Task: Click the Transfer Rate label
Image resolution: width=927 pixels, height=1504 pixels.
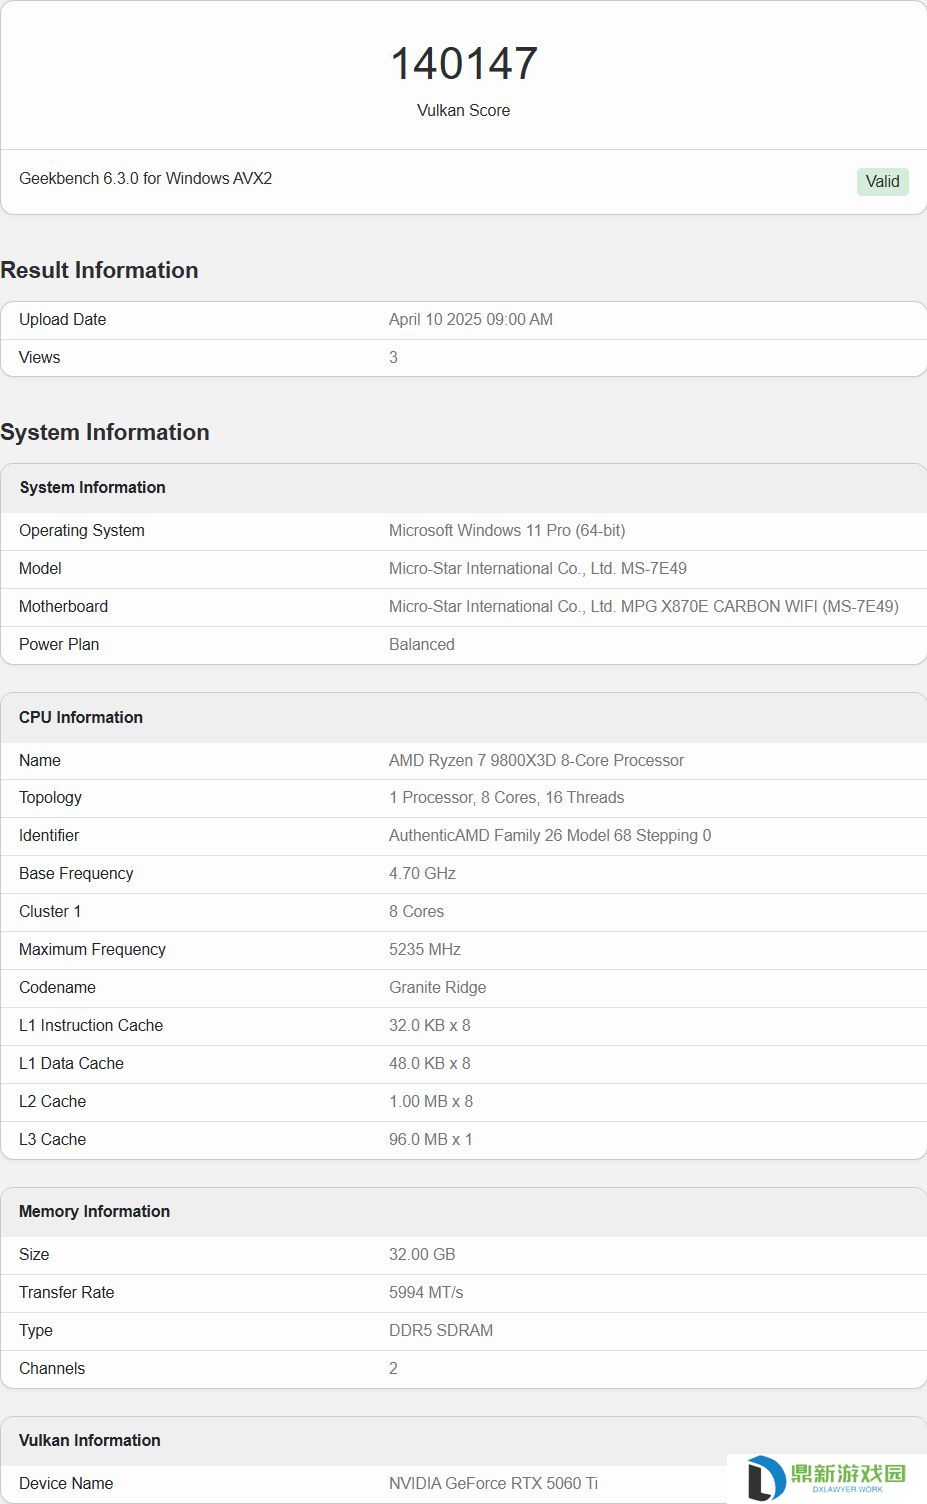Action: point(66,1292)
